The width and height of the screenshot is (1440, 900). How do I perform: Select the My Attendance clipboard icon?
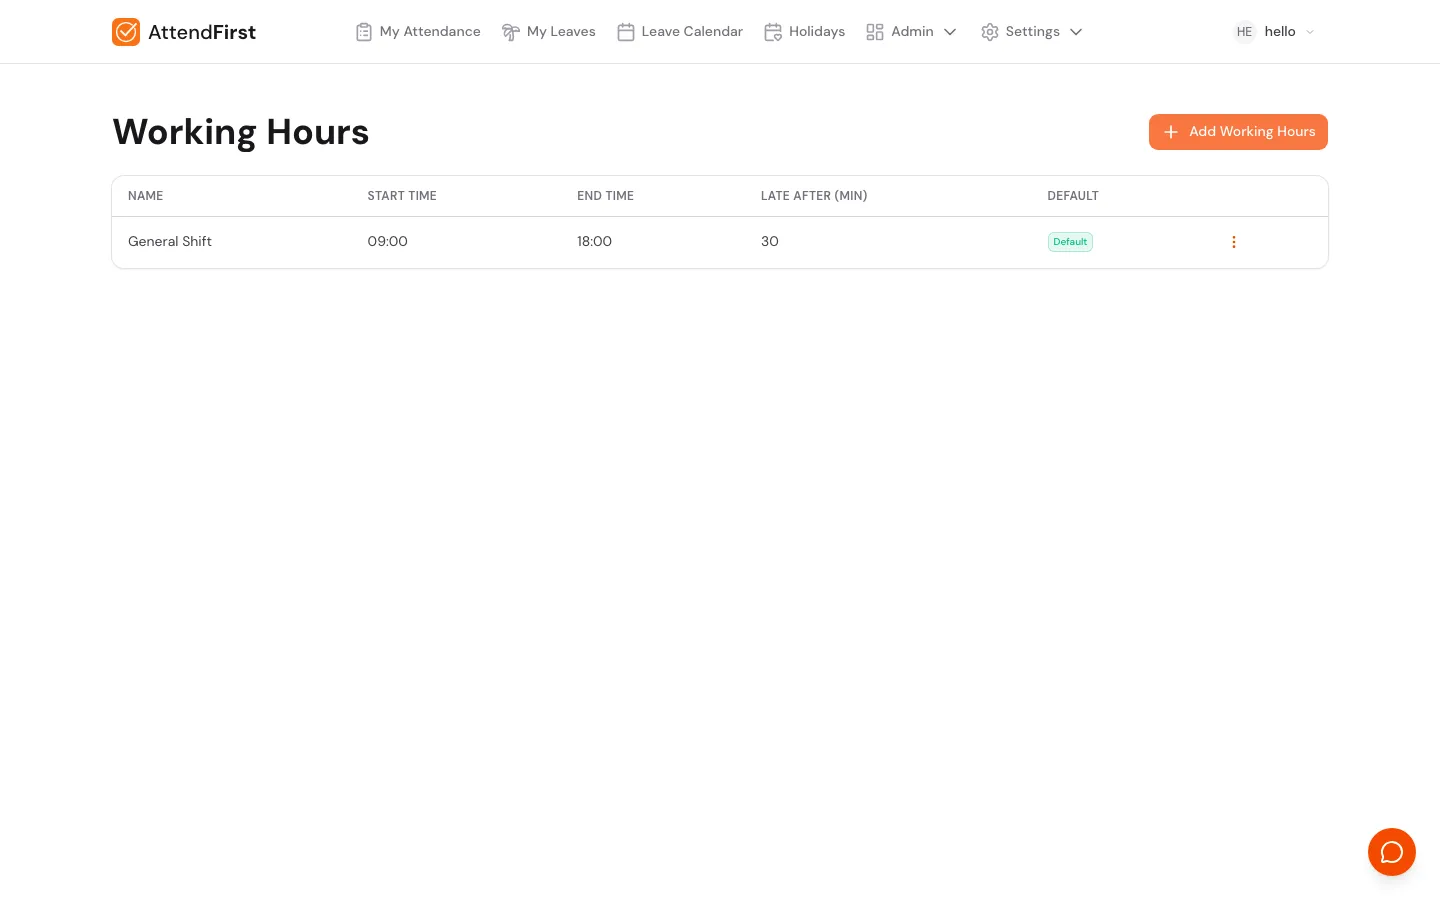(x=364, y=32)
